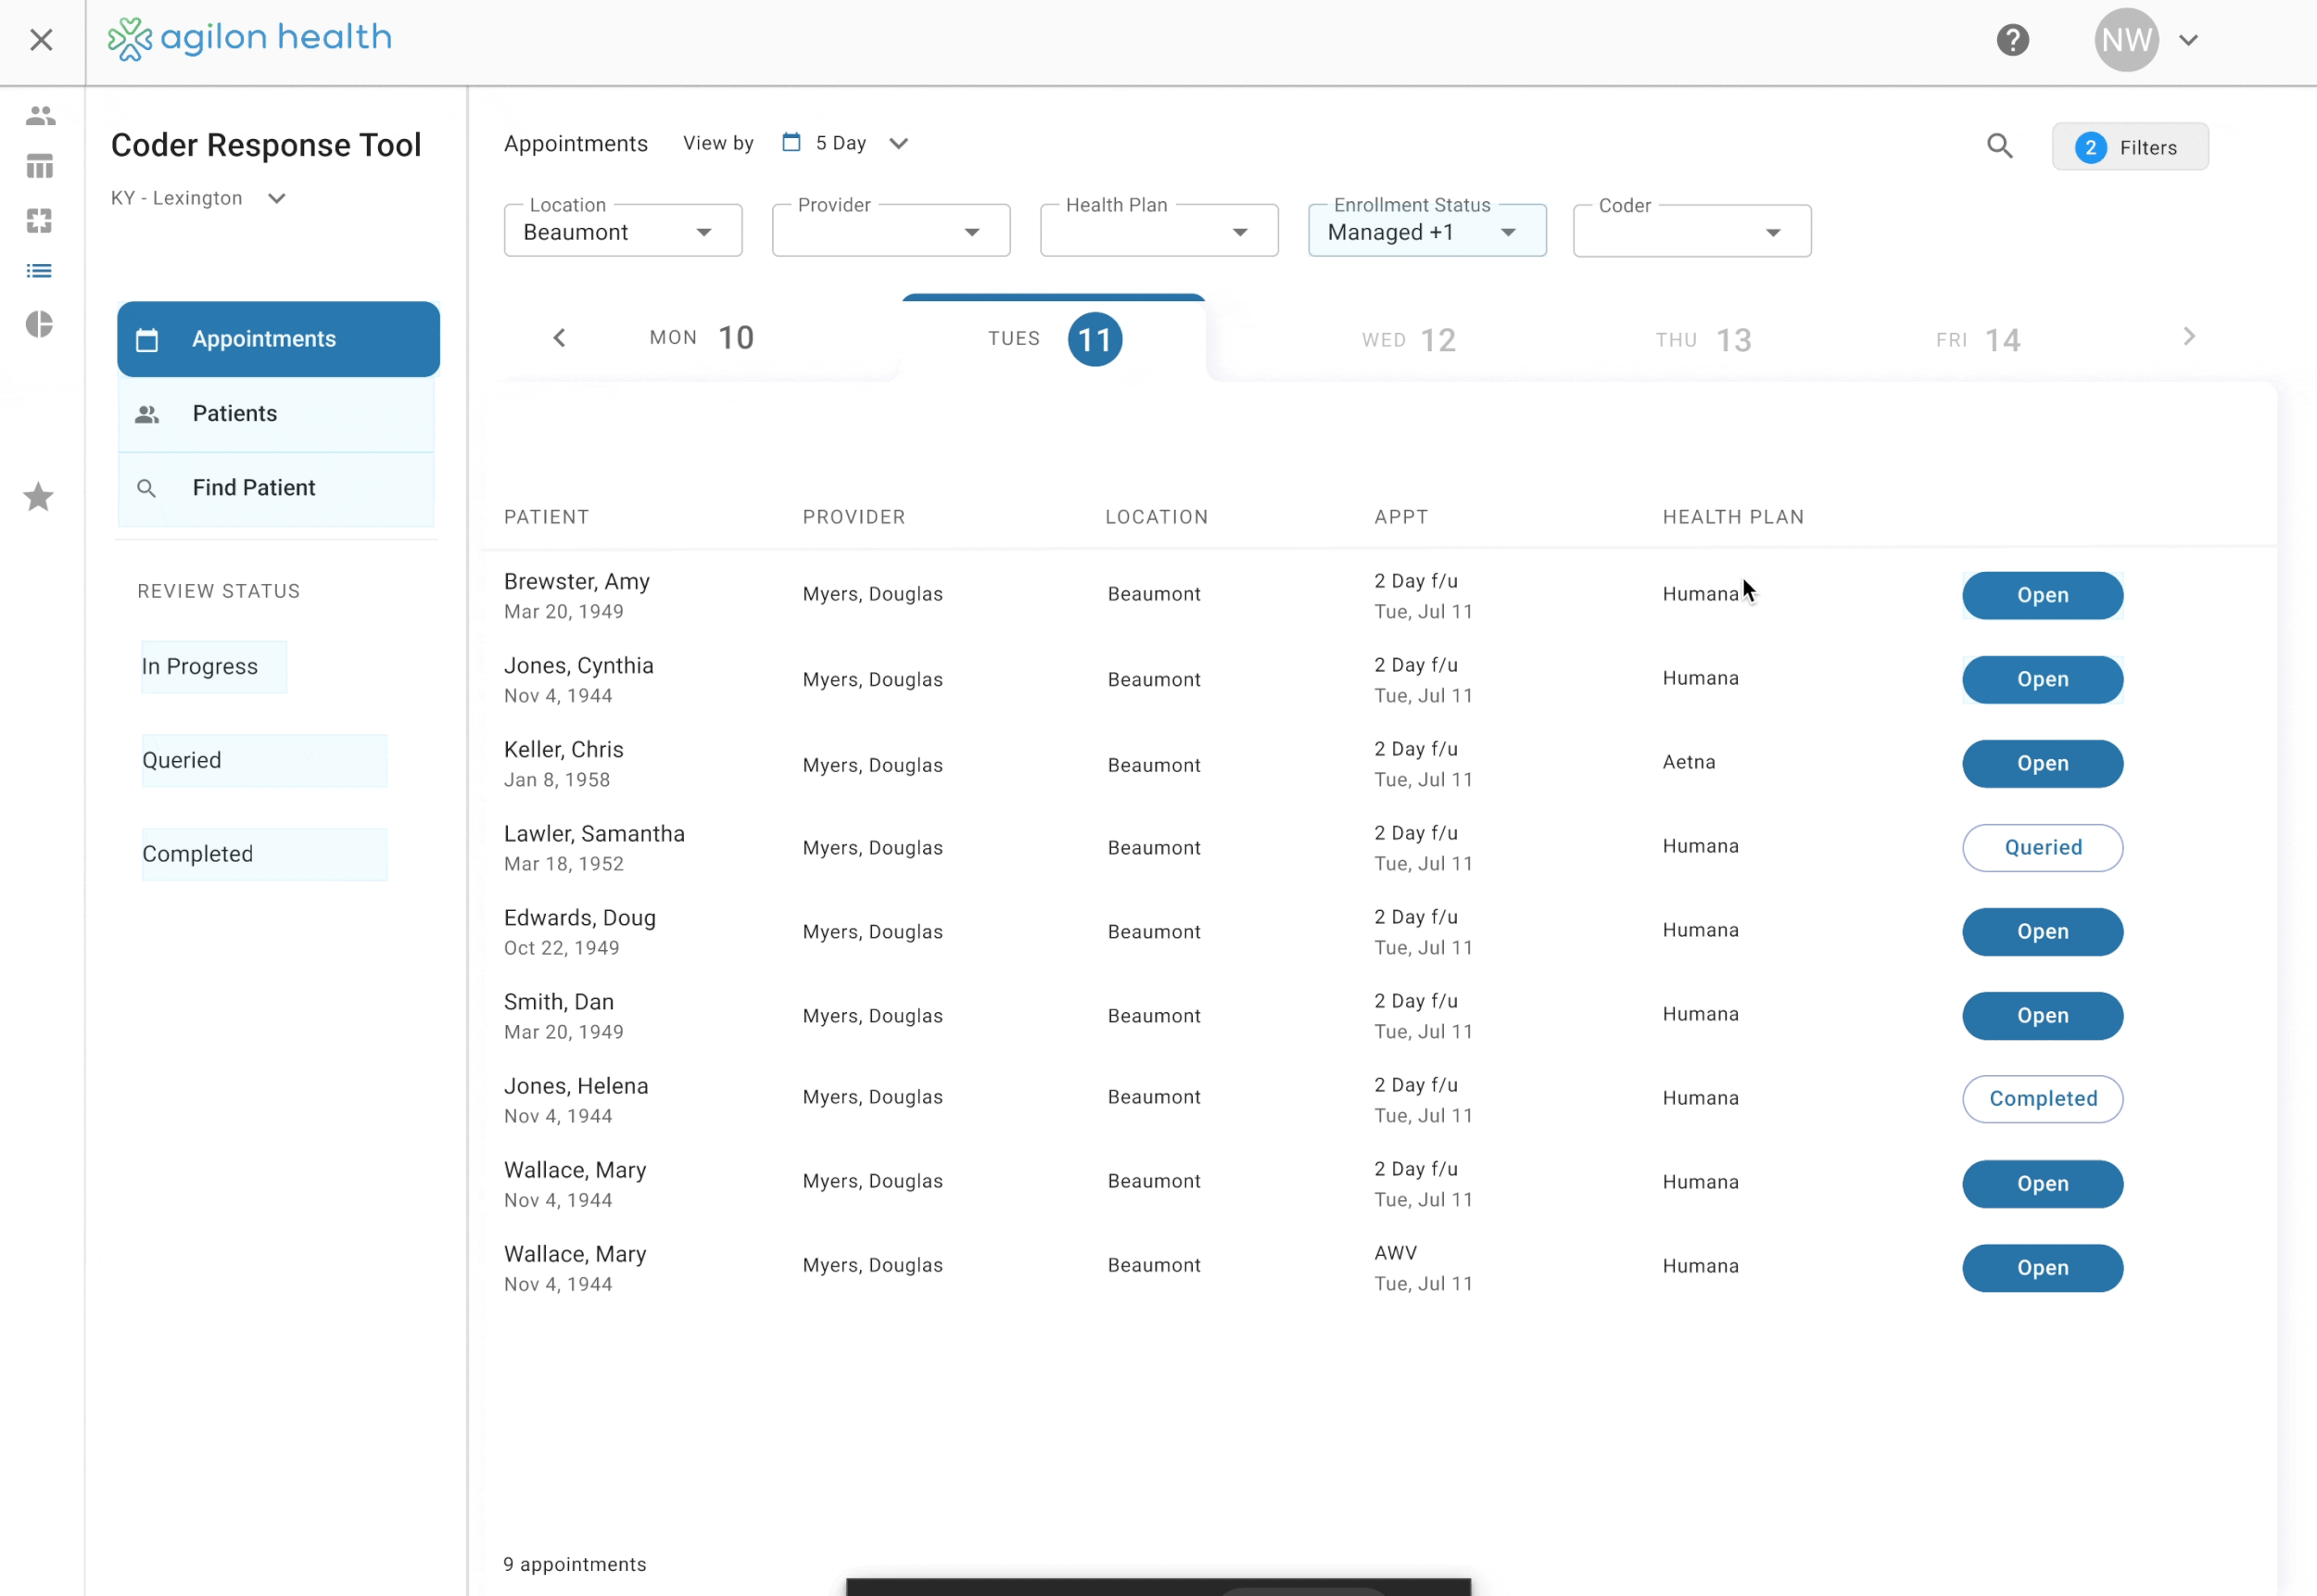
Task: Open the table layout icon in left rail
Action: pyautogui.click(x=40, y=166)
